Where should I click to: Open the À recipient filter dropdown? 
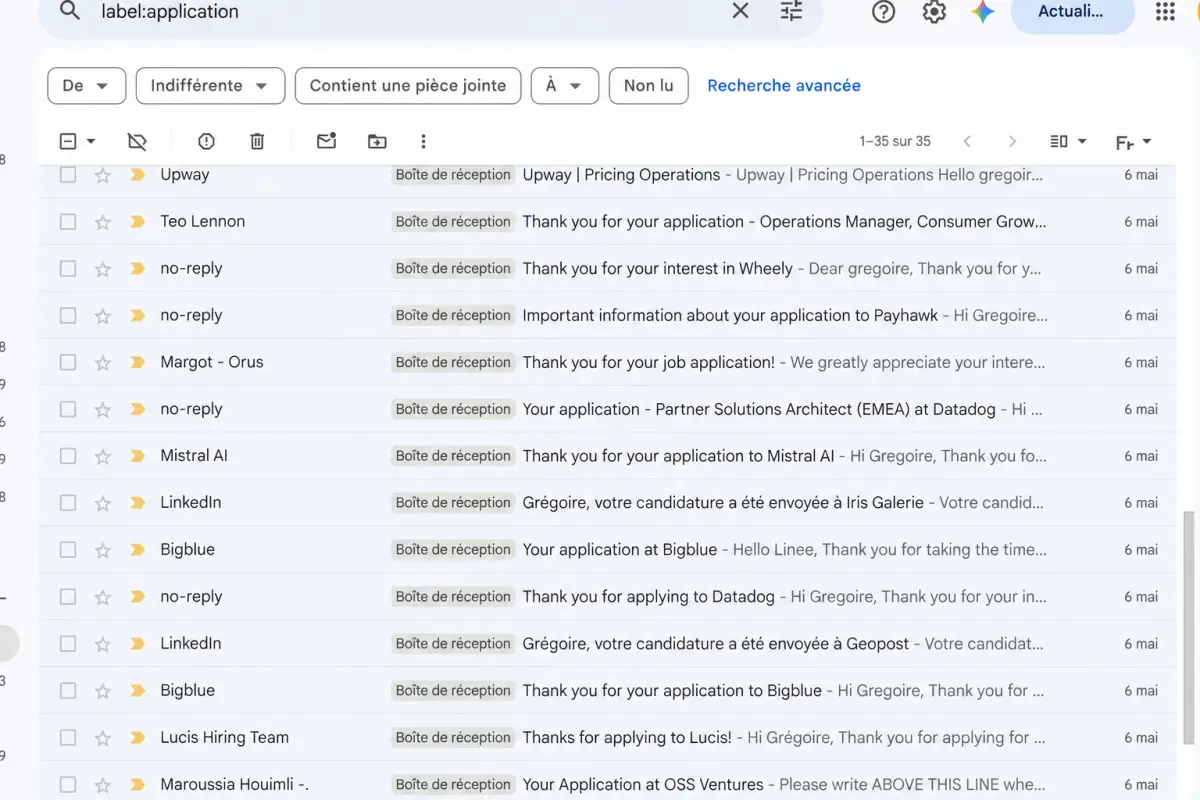point(564,86)
